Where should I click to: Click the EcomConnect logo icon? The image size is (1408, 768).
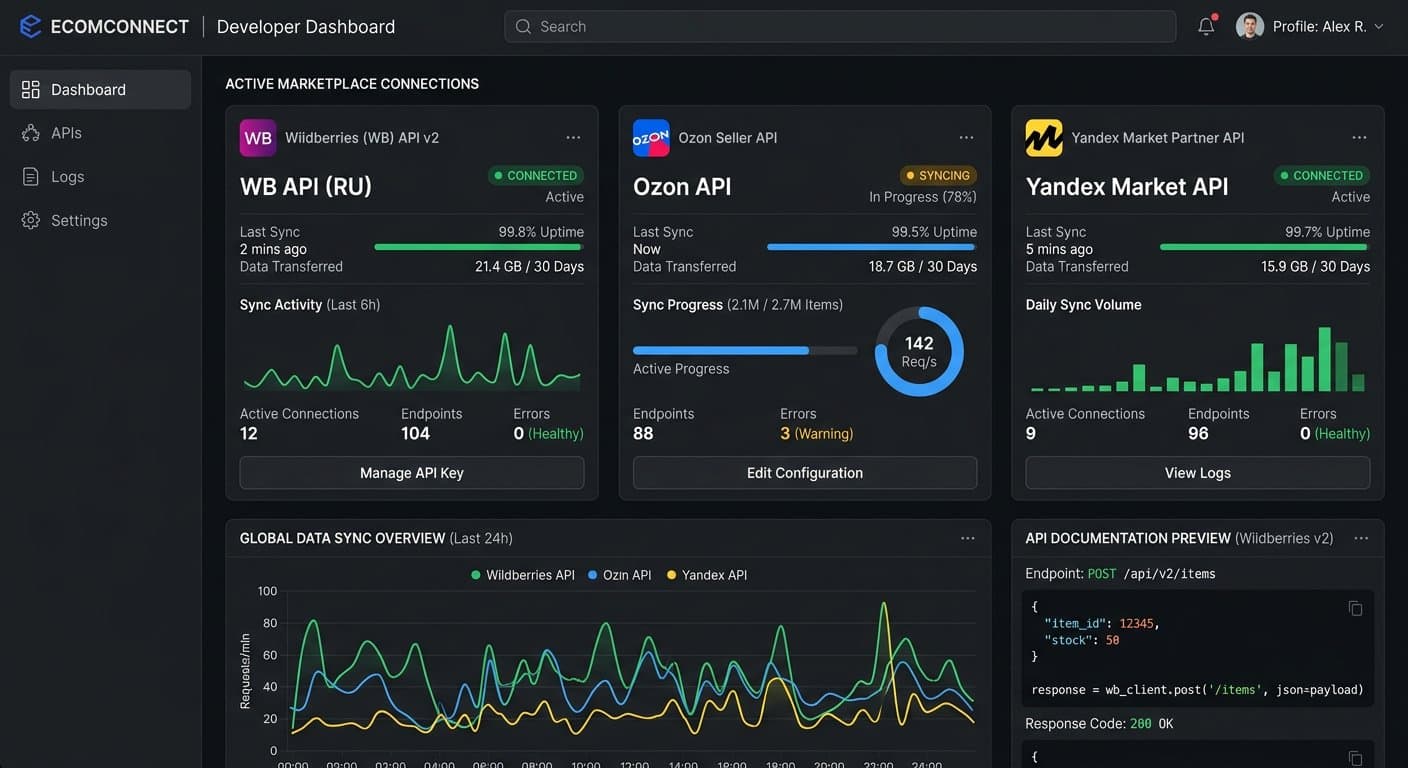31,26
